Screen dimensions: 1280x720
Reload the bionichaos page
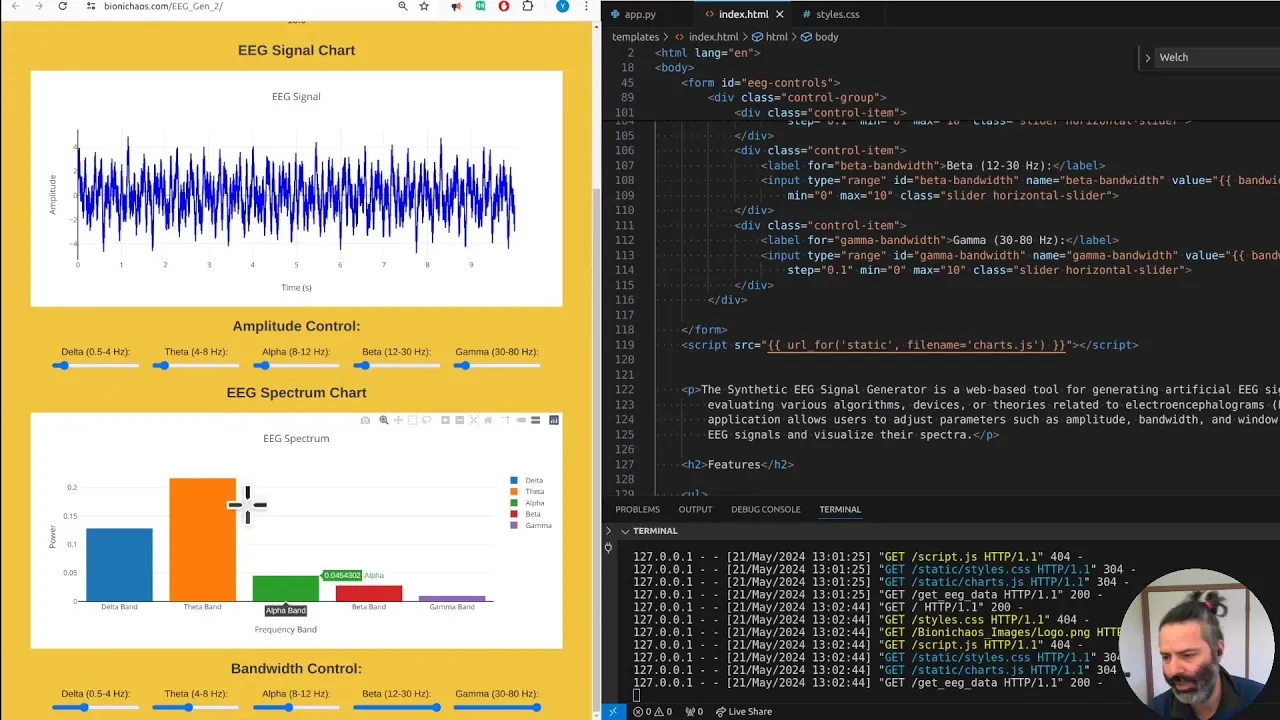(62, 6)
